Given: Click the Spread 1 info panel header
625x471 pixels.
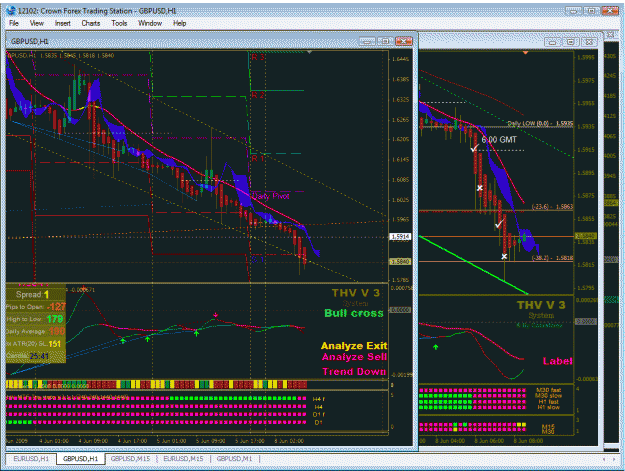Looking at the screenshot, I should [x=33, y=294].
